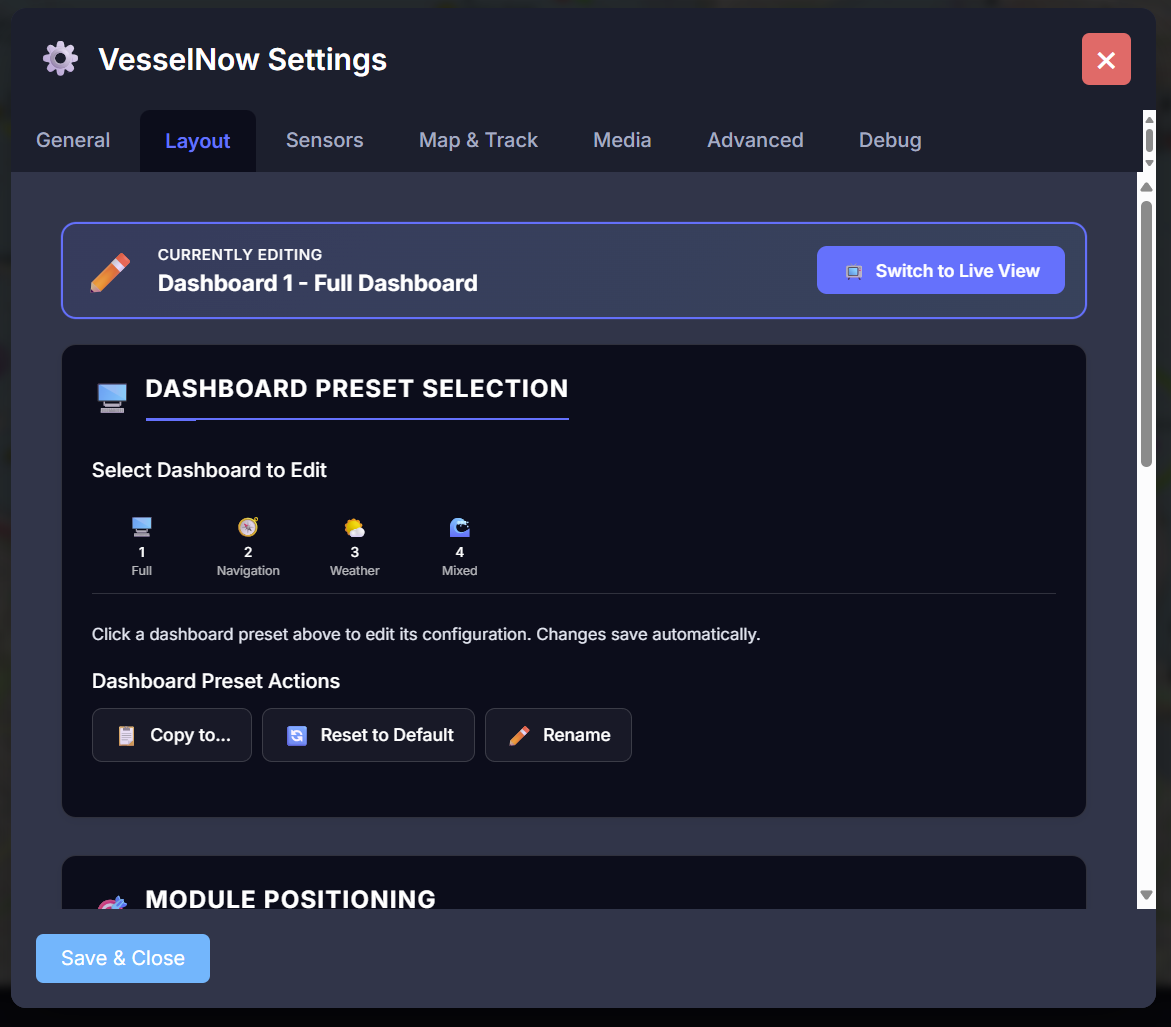Open the Map & Track tab
Screen dimensions: 1171x1027
(x=478, y=140)
